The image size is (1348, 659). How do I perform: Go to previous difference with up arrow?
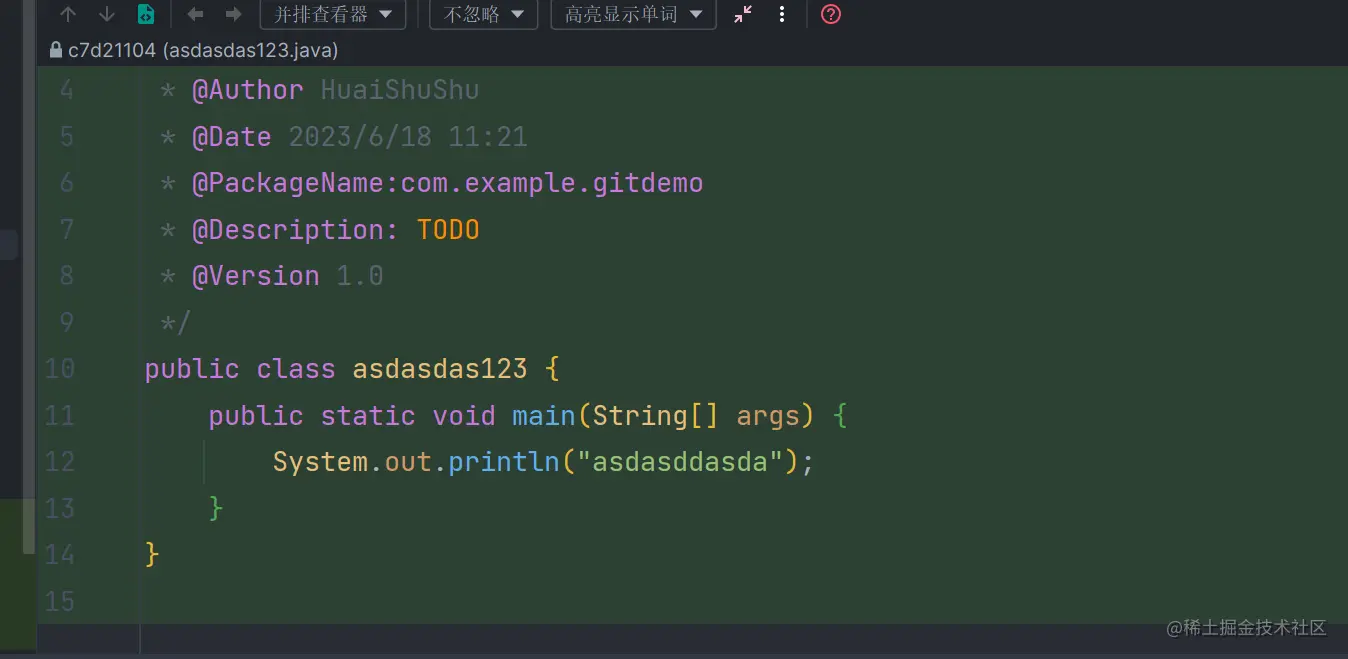click(x=68, y=15)
